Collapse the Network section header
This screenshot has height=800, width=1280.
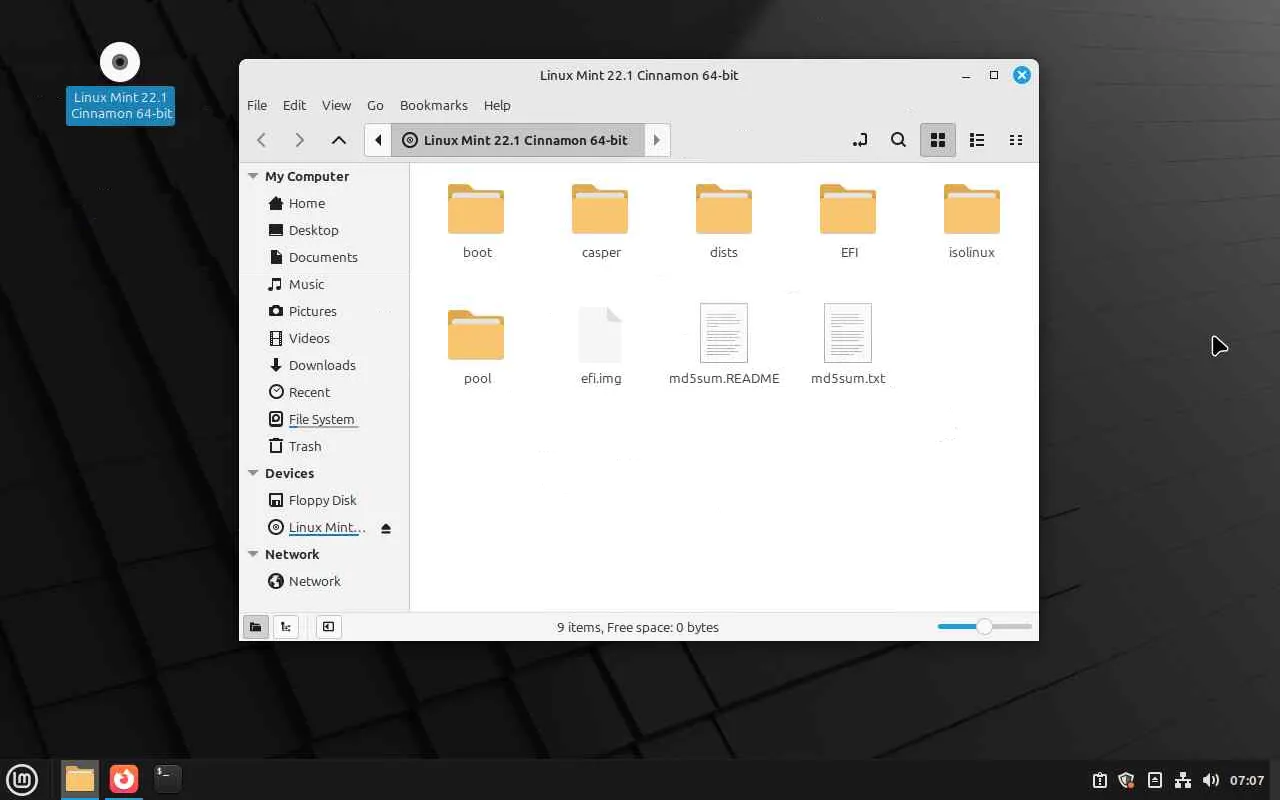point(253,554)
